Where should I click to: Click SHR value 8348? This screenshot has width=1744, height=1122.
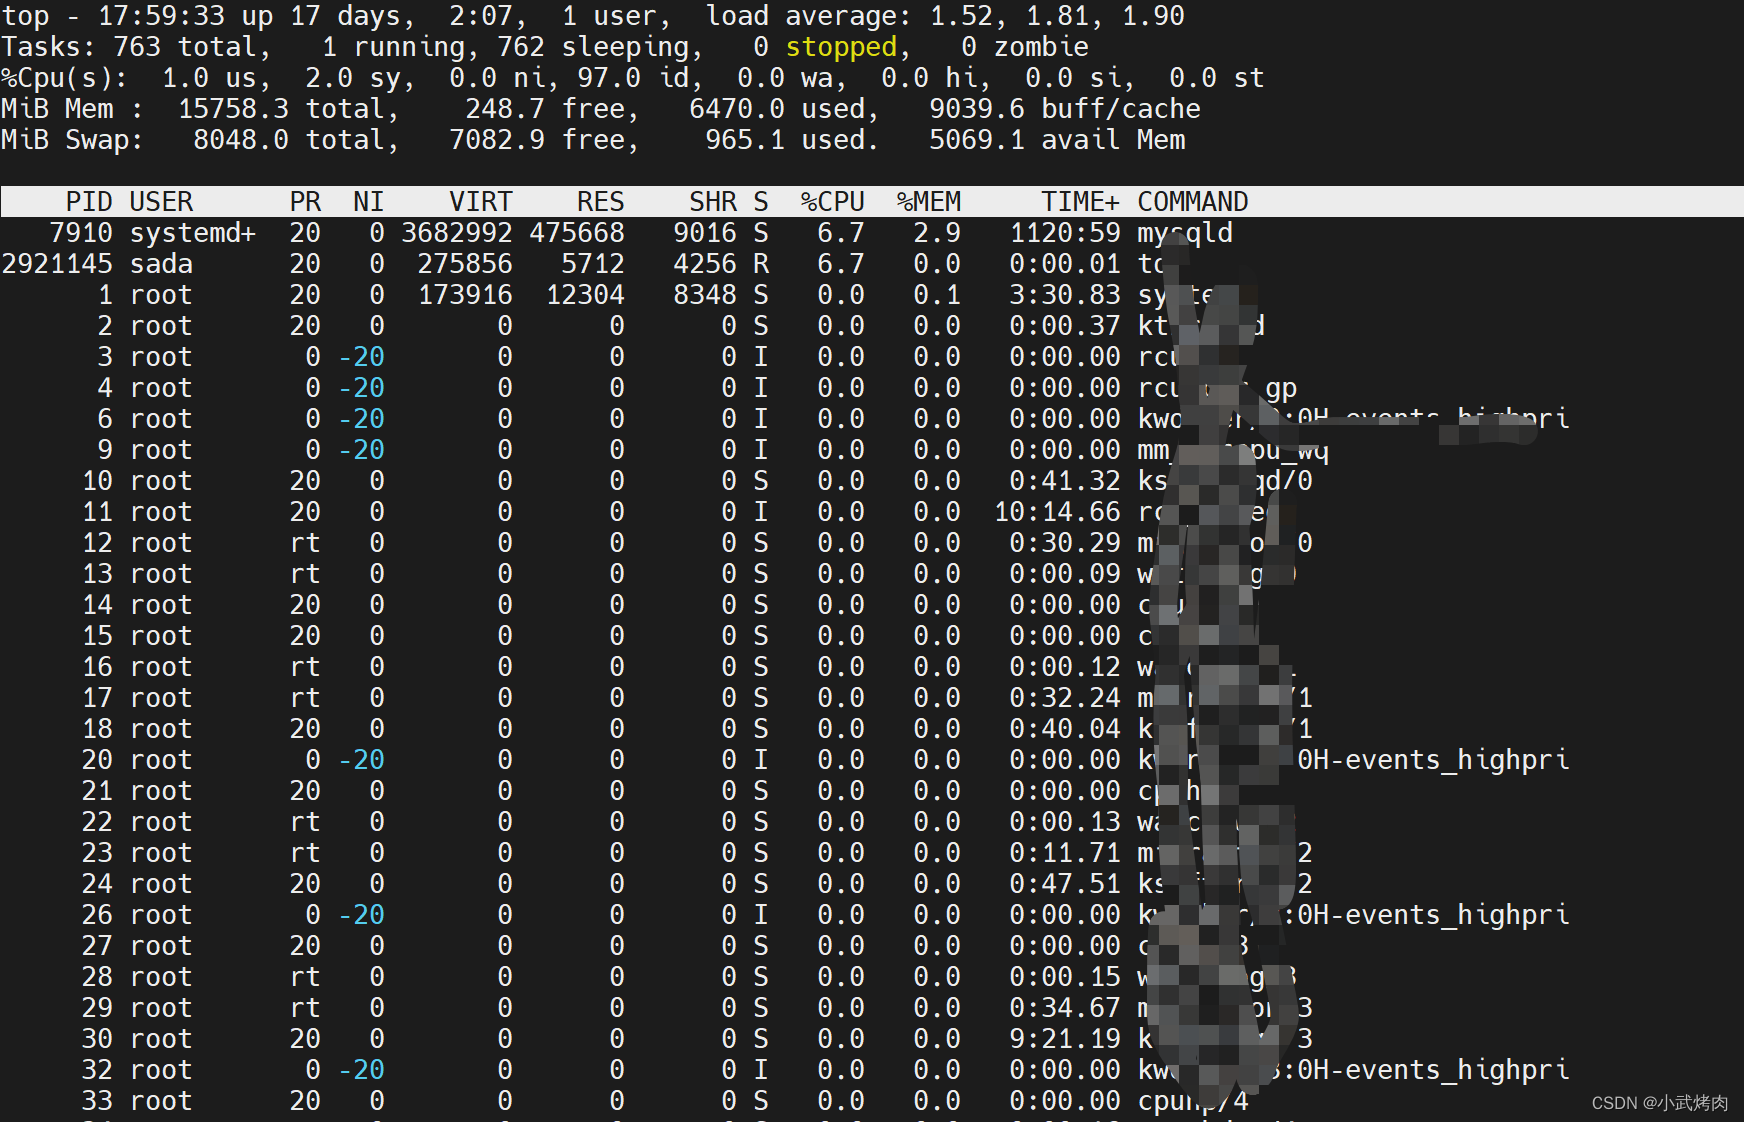point(705,295)
